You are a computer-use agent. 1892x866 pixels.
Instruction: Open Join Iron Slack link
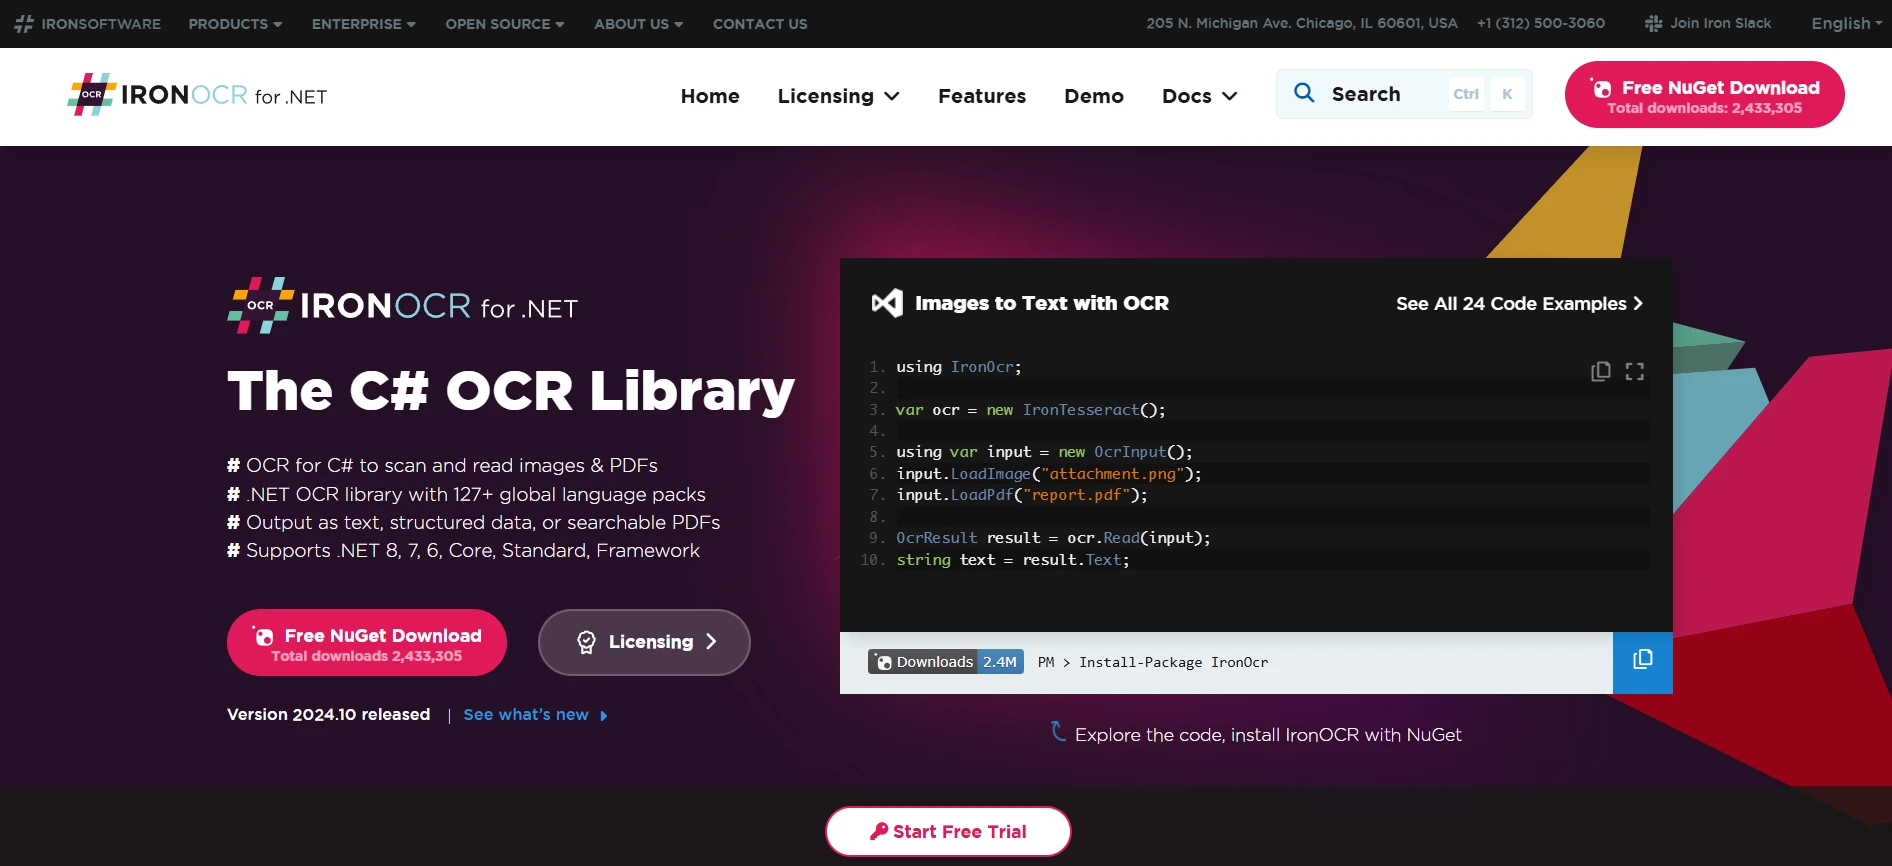point(1708,23)
